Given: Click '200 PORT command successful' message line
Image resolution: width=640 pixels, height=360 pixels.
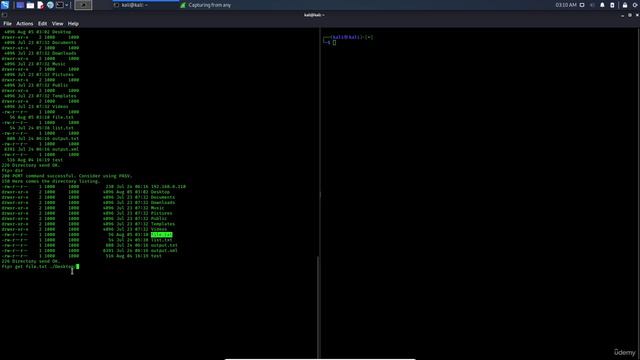Looking at the screenshot, I should click(x=67, y=176).
